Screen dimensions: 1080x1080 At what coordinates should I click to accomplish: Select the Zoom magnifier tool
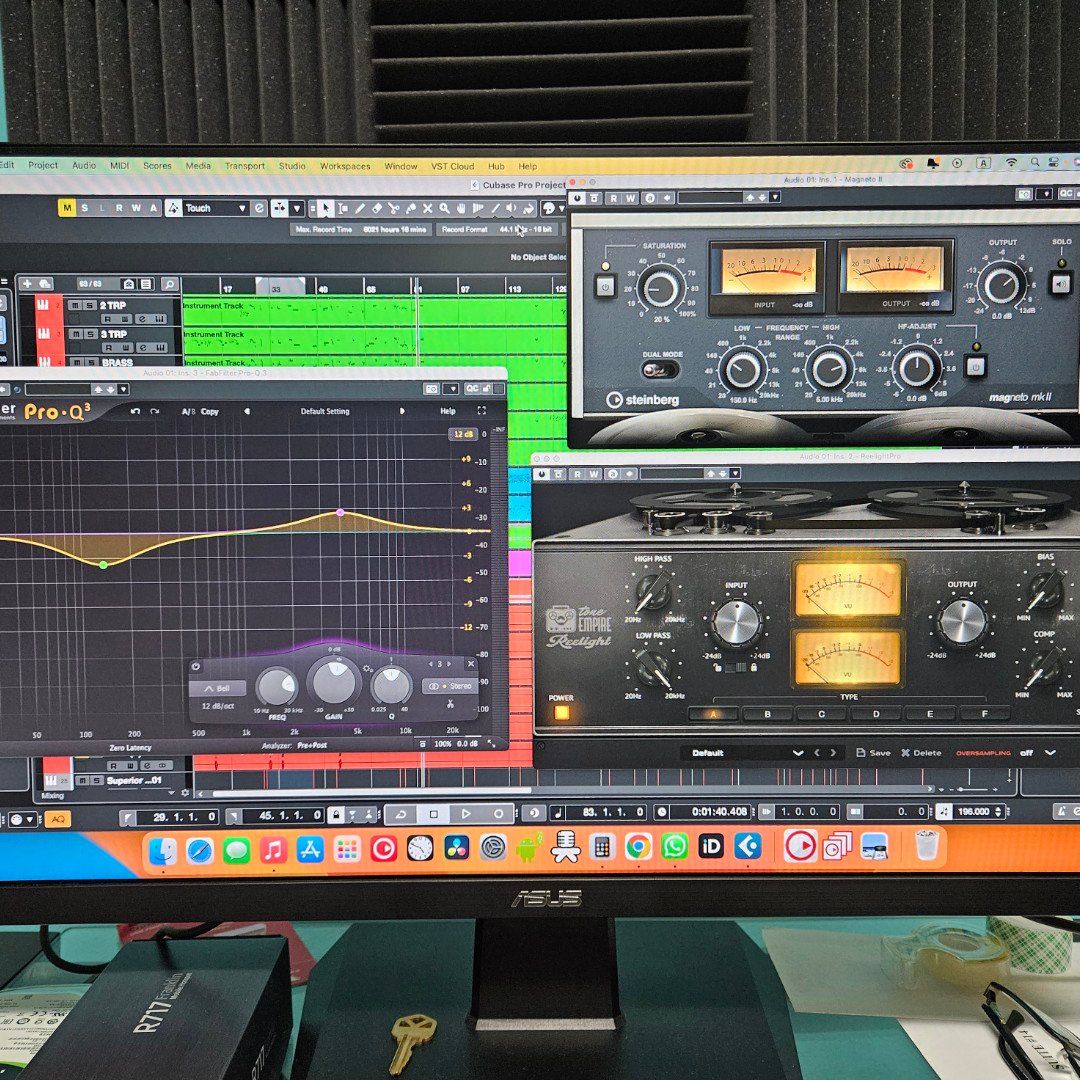click(444, 208)
